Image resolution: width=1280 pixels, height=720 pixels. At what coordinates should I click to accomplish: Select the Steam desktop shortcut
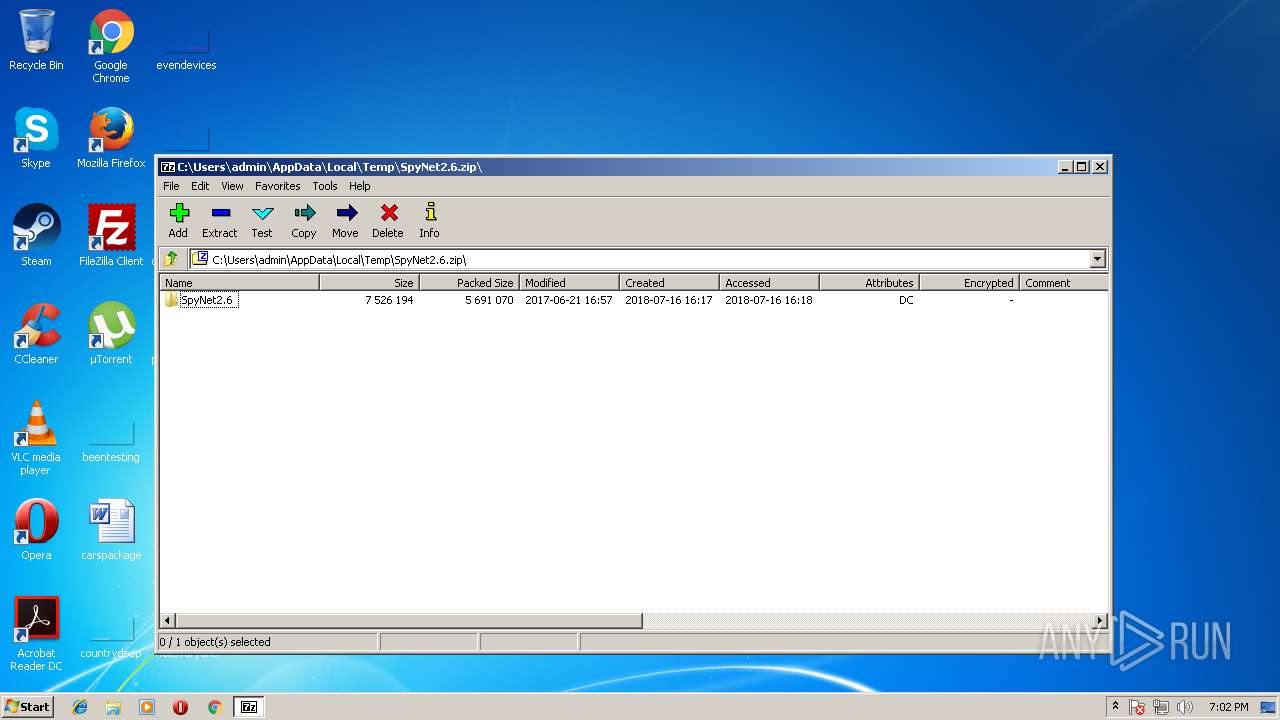(36, 236)
